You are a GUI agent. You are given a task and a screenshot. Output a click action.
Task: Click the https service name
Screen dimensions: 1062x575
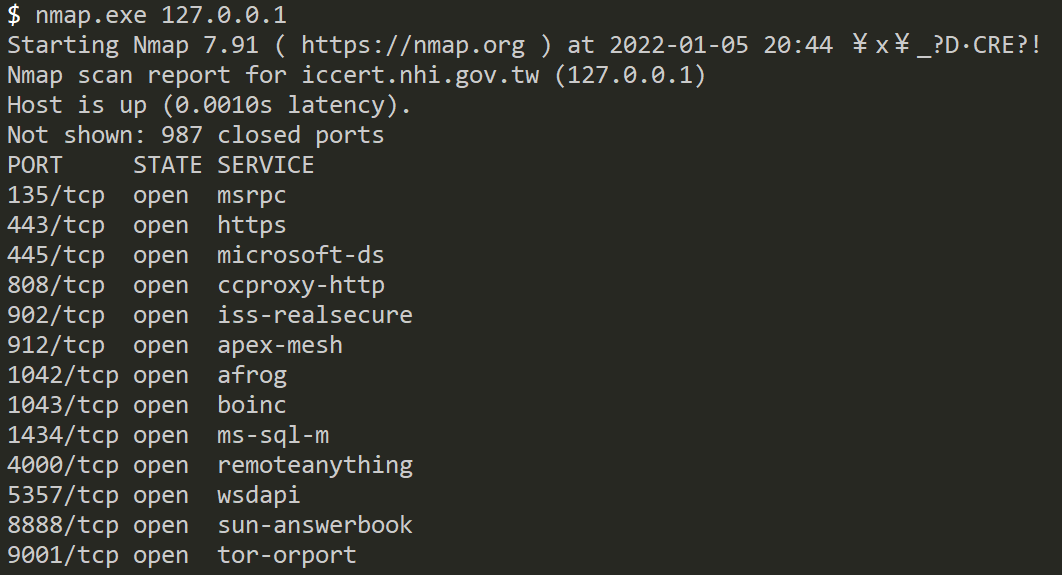[251, 225]
